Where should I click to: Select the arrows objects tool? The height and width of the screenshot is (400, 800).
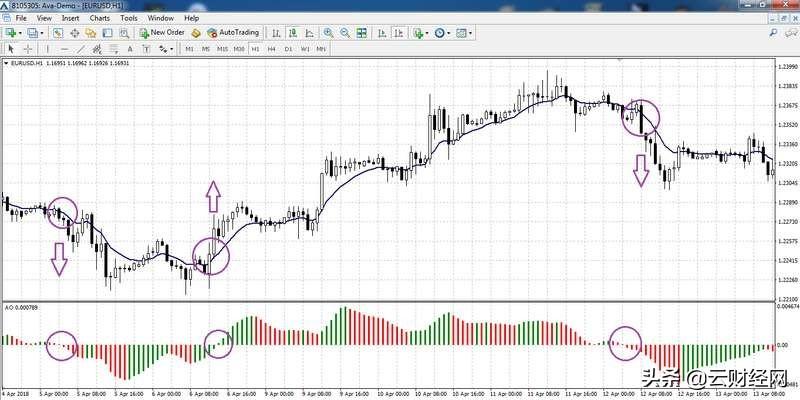pos(163,49)
